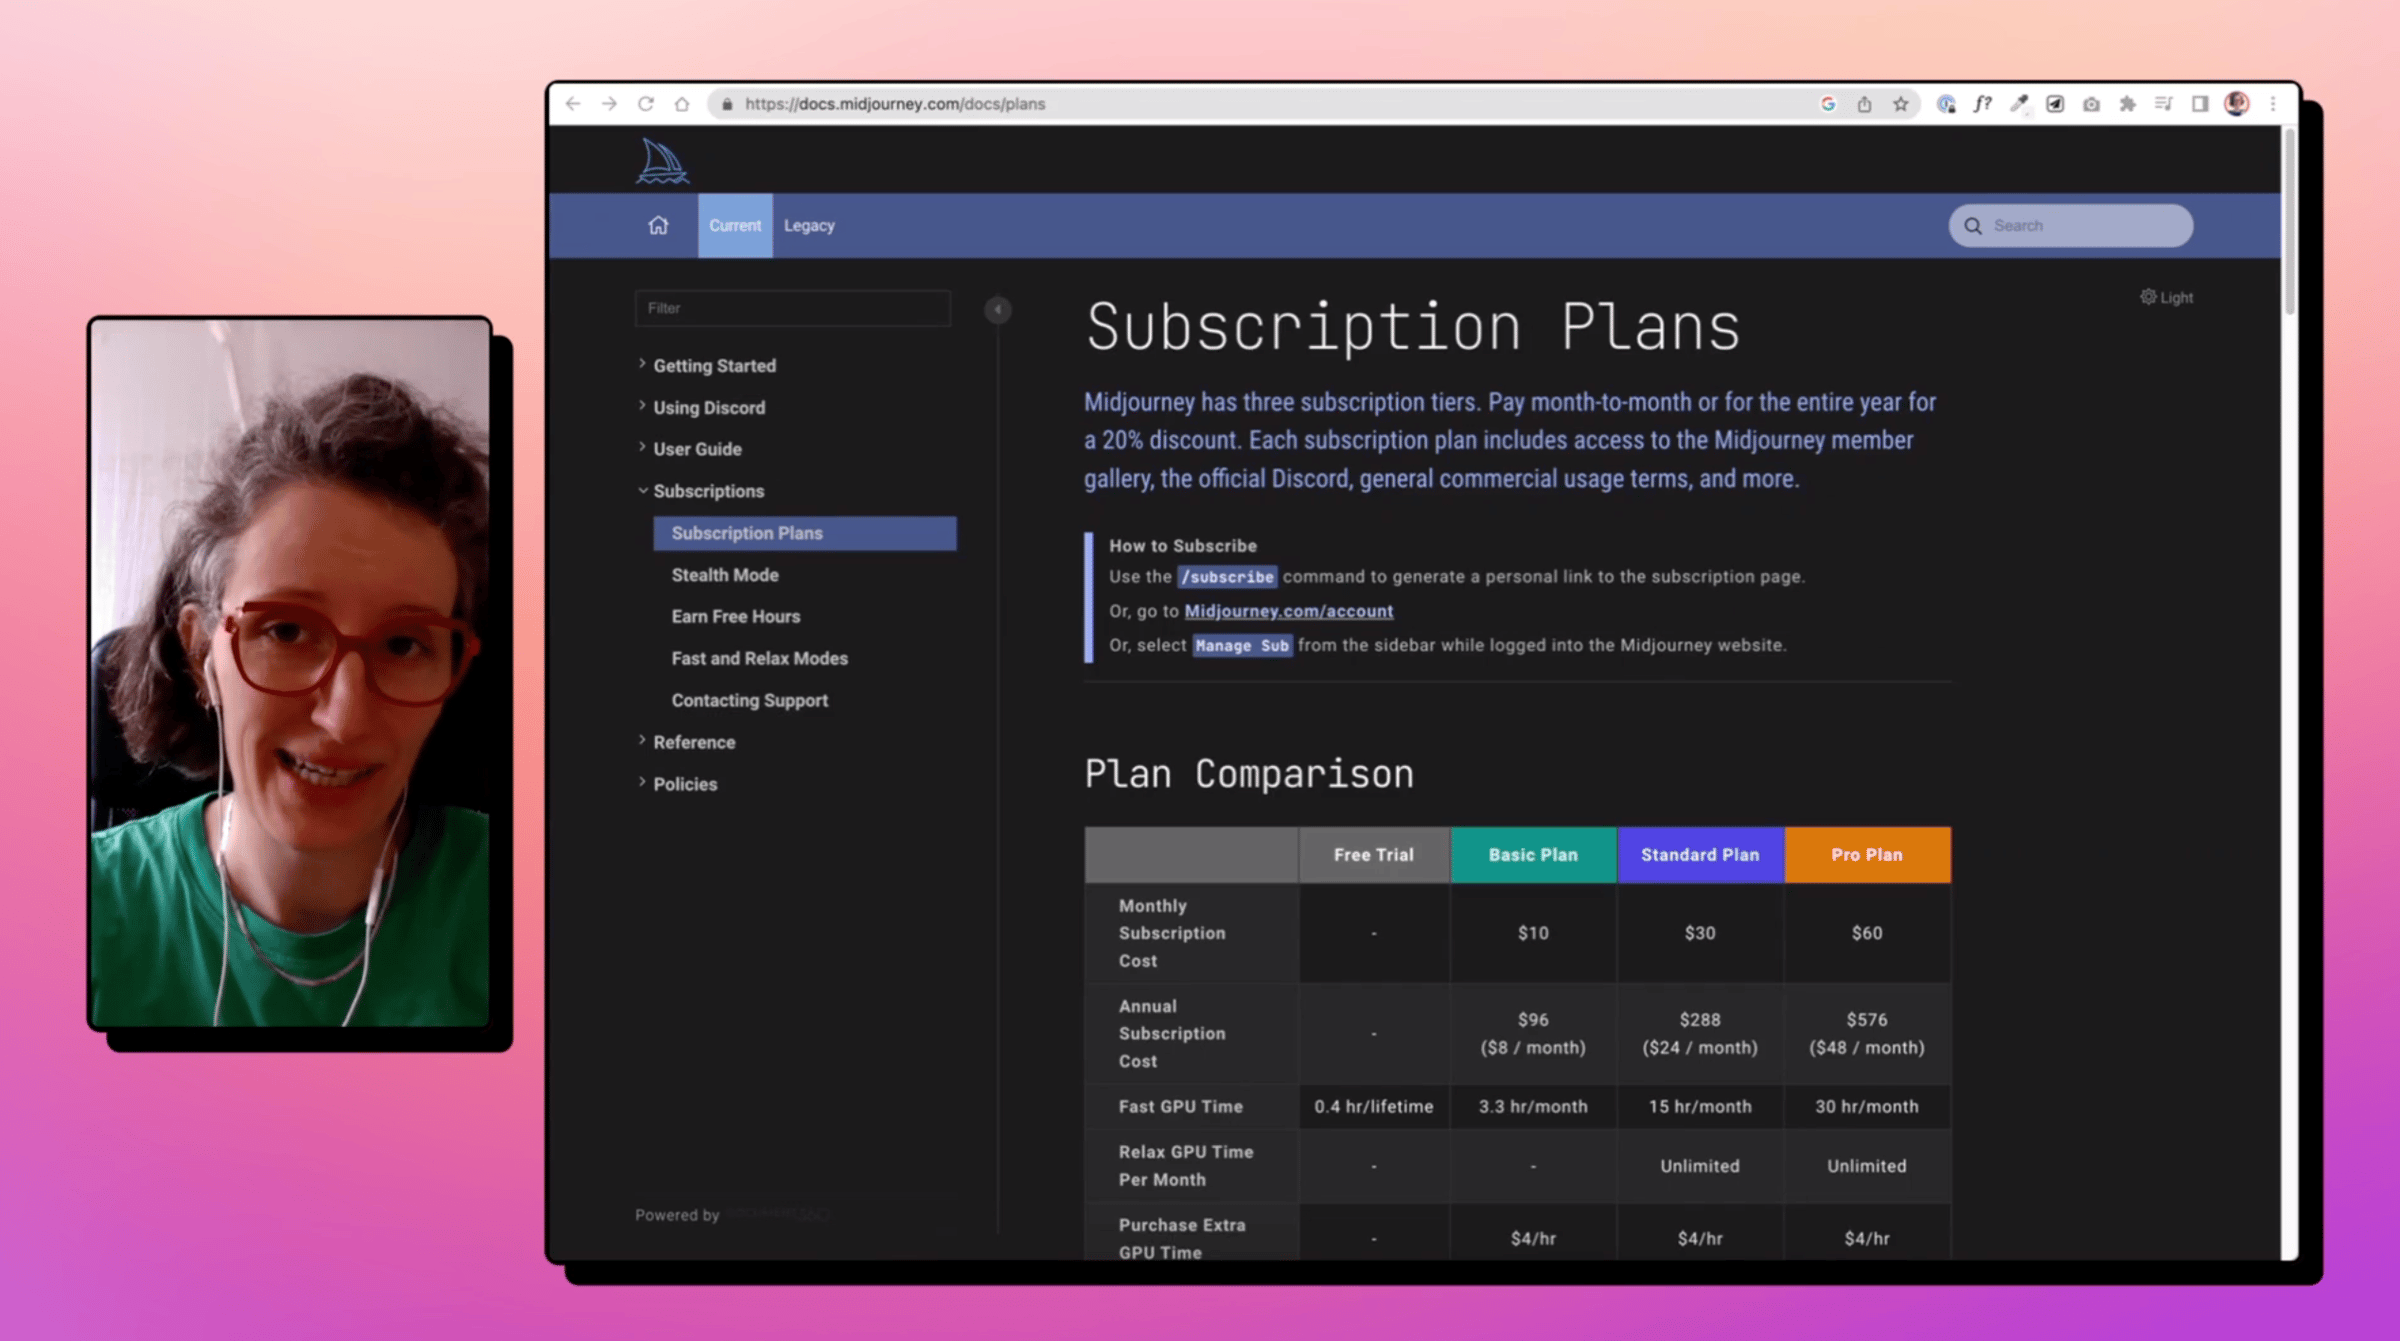Click the webcam video thumbnail
Viewport: 2400px width, 1341px height.
pyautogui.click(x=290, y=673)
